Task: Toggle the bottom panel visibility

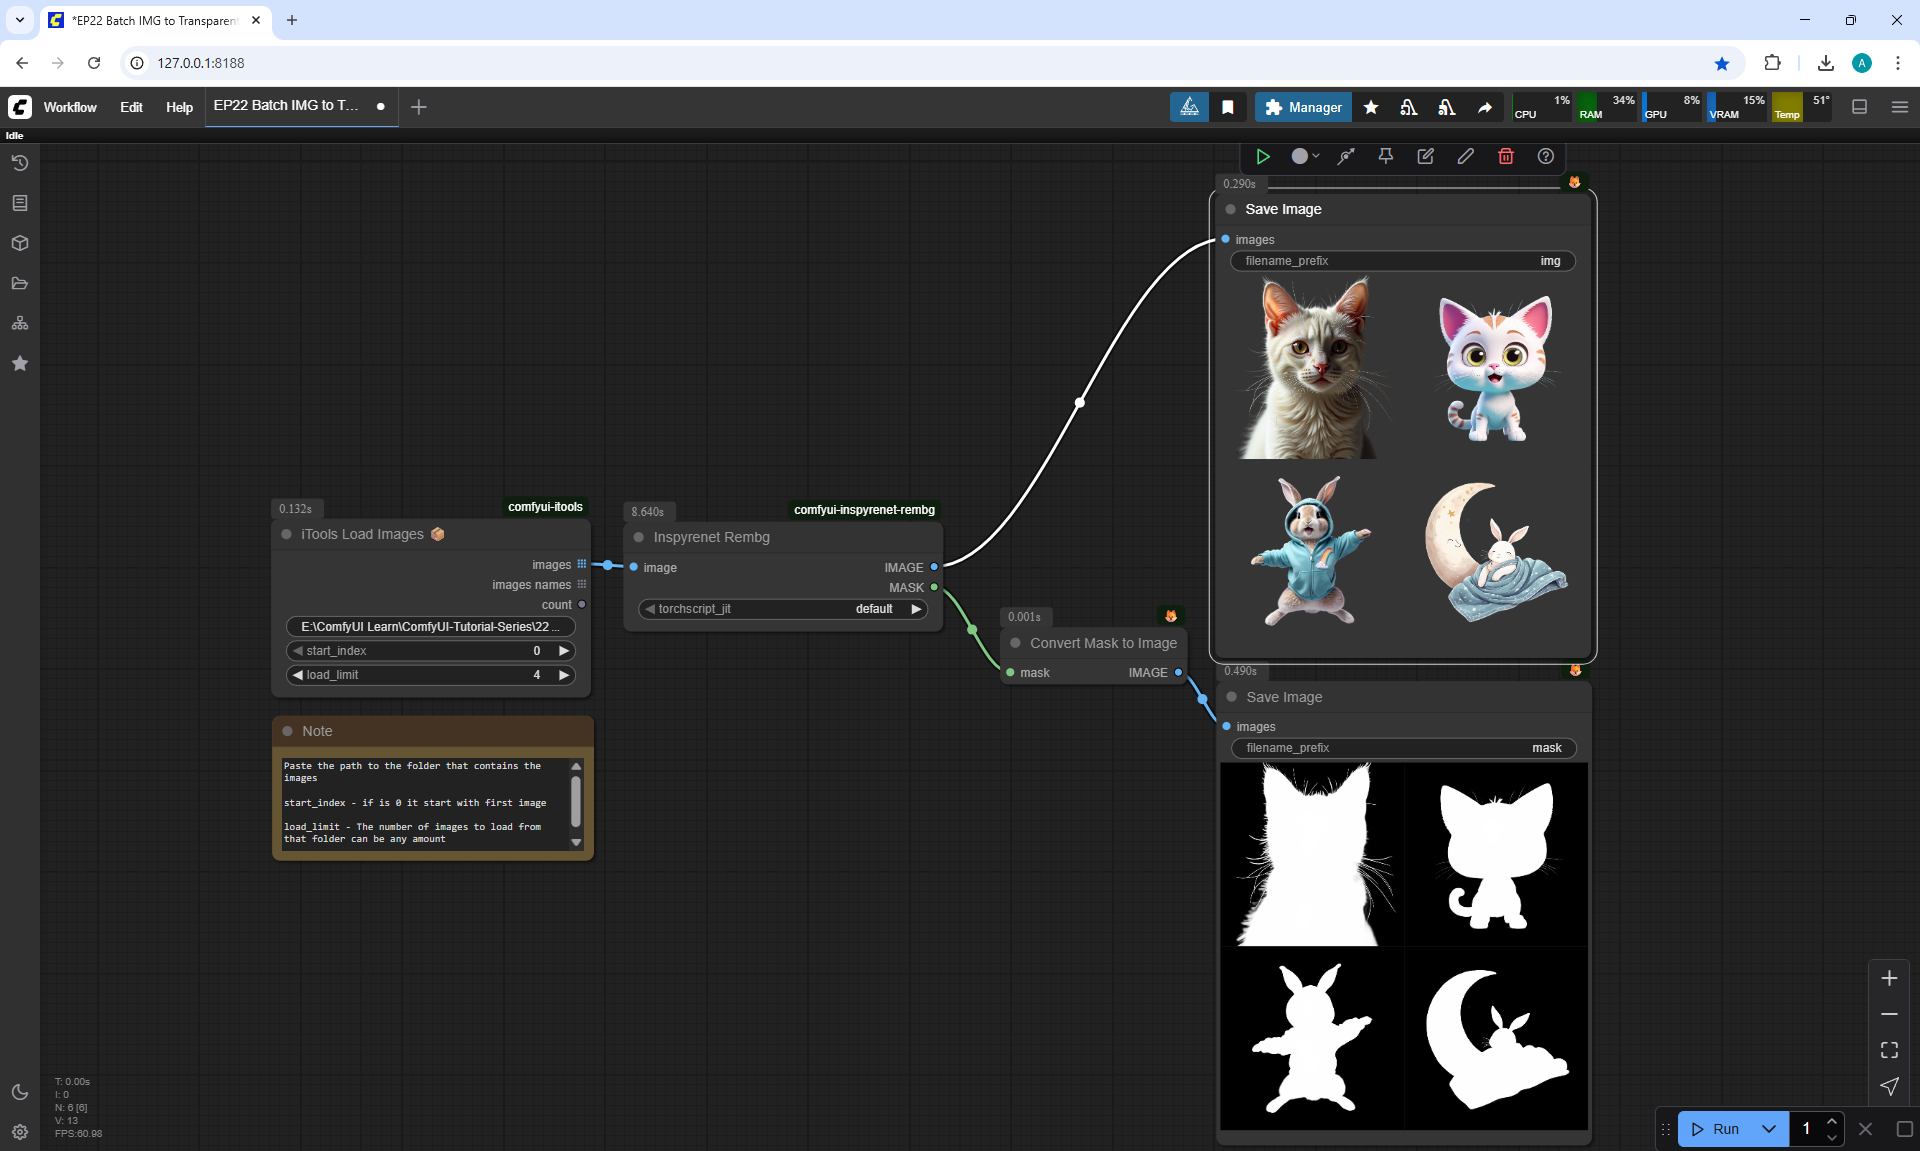Action: (x=1859, y=107)
